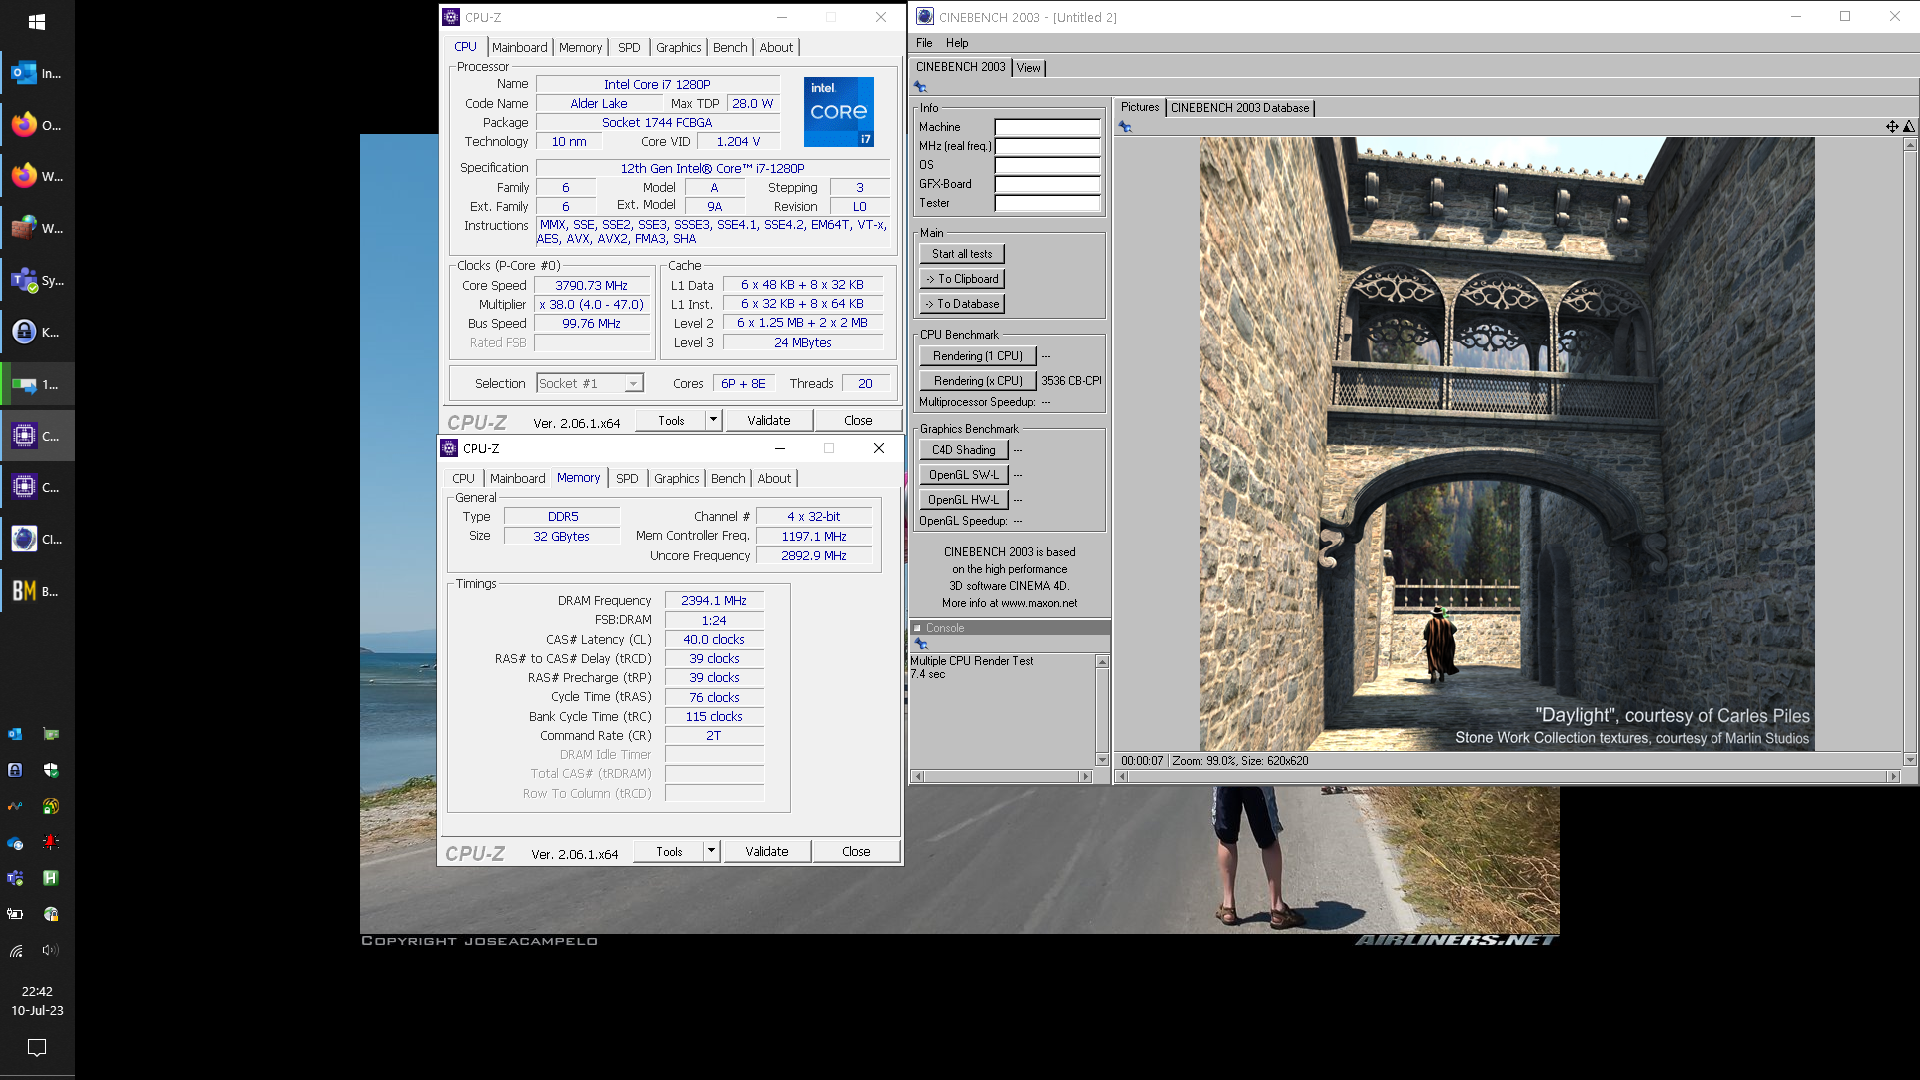Switch to SPD tab in top CPU-Z

coord(629,47)
